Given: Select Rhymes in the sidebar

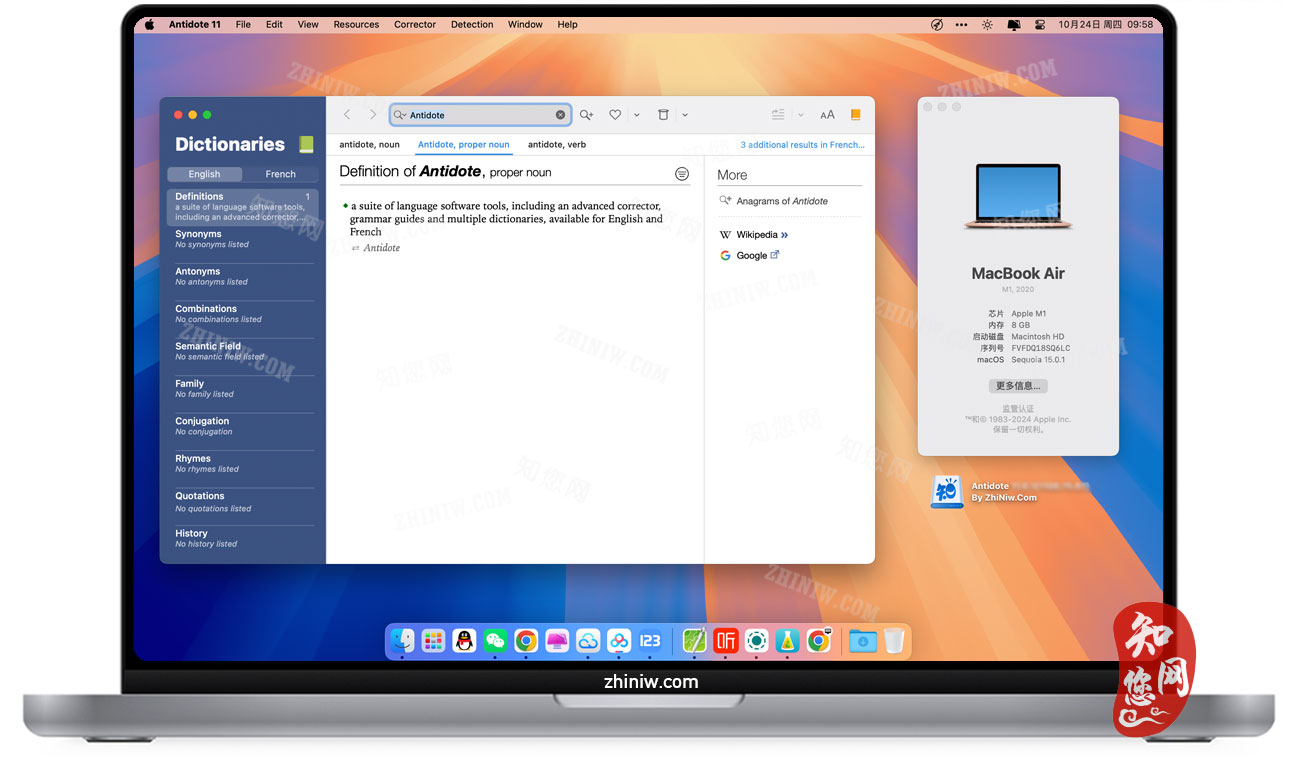Looking at the screenshot, I should pyautogui.click(x=242, y=465).
